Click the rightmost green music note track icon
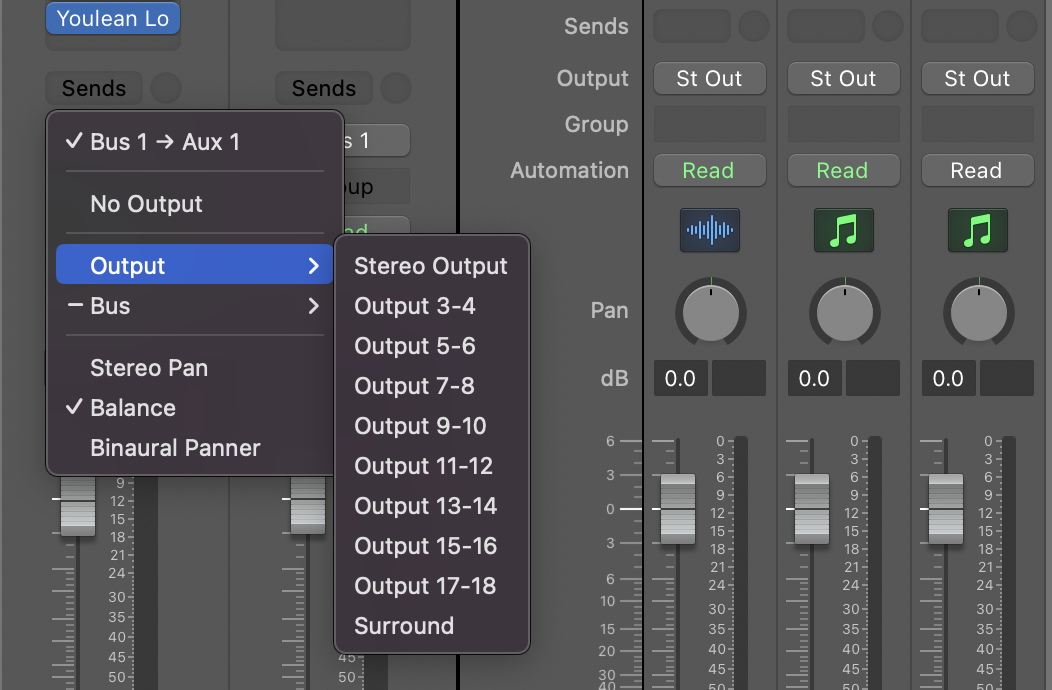1052x690 pixels. pos(978,230)
